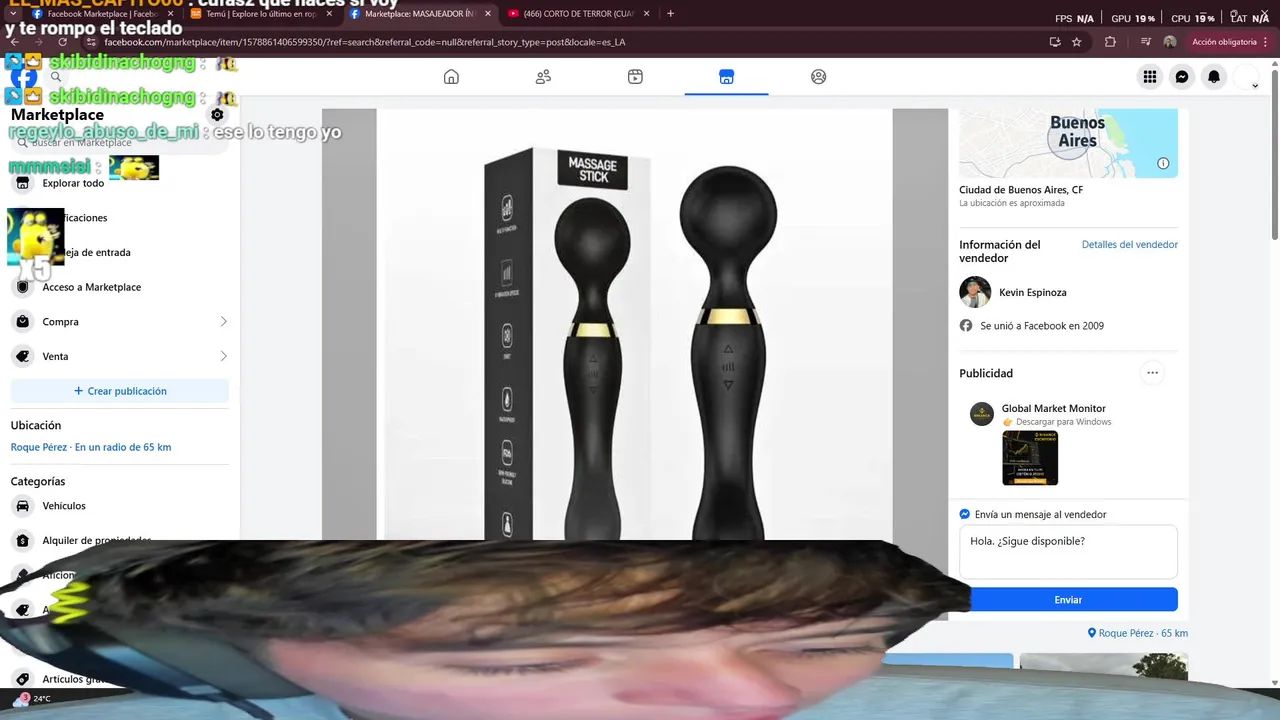1280x720 pixels.
Task: Click the Chrome profile avatar
Action: coord(1170,42)
